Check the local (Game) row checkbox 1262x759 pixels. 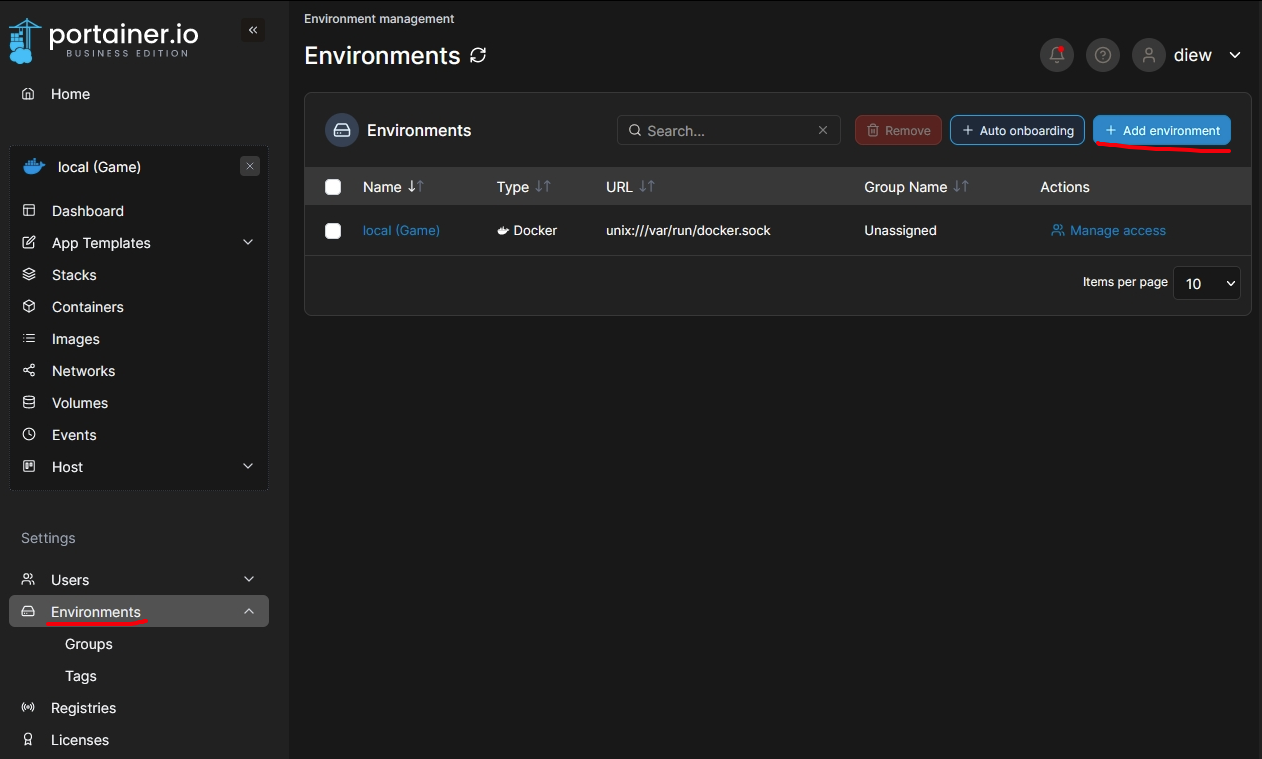tap(333, 231)
